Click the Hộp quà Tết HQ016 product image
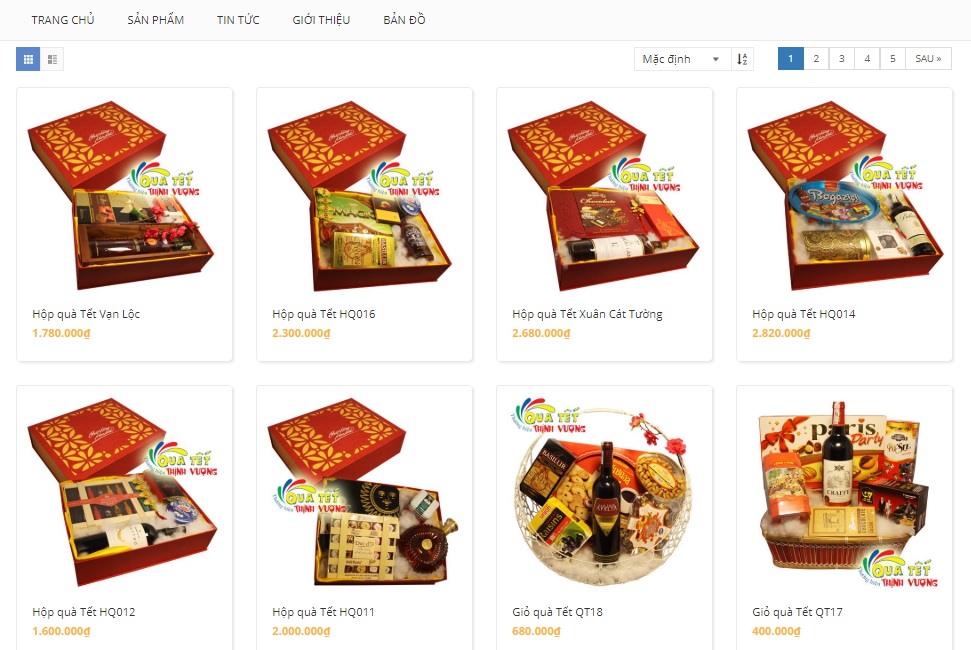The width and height of the screenshot is (971, 650). coord(364,196)
